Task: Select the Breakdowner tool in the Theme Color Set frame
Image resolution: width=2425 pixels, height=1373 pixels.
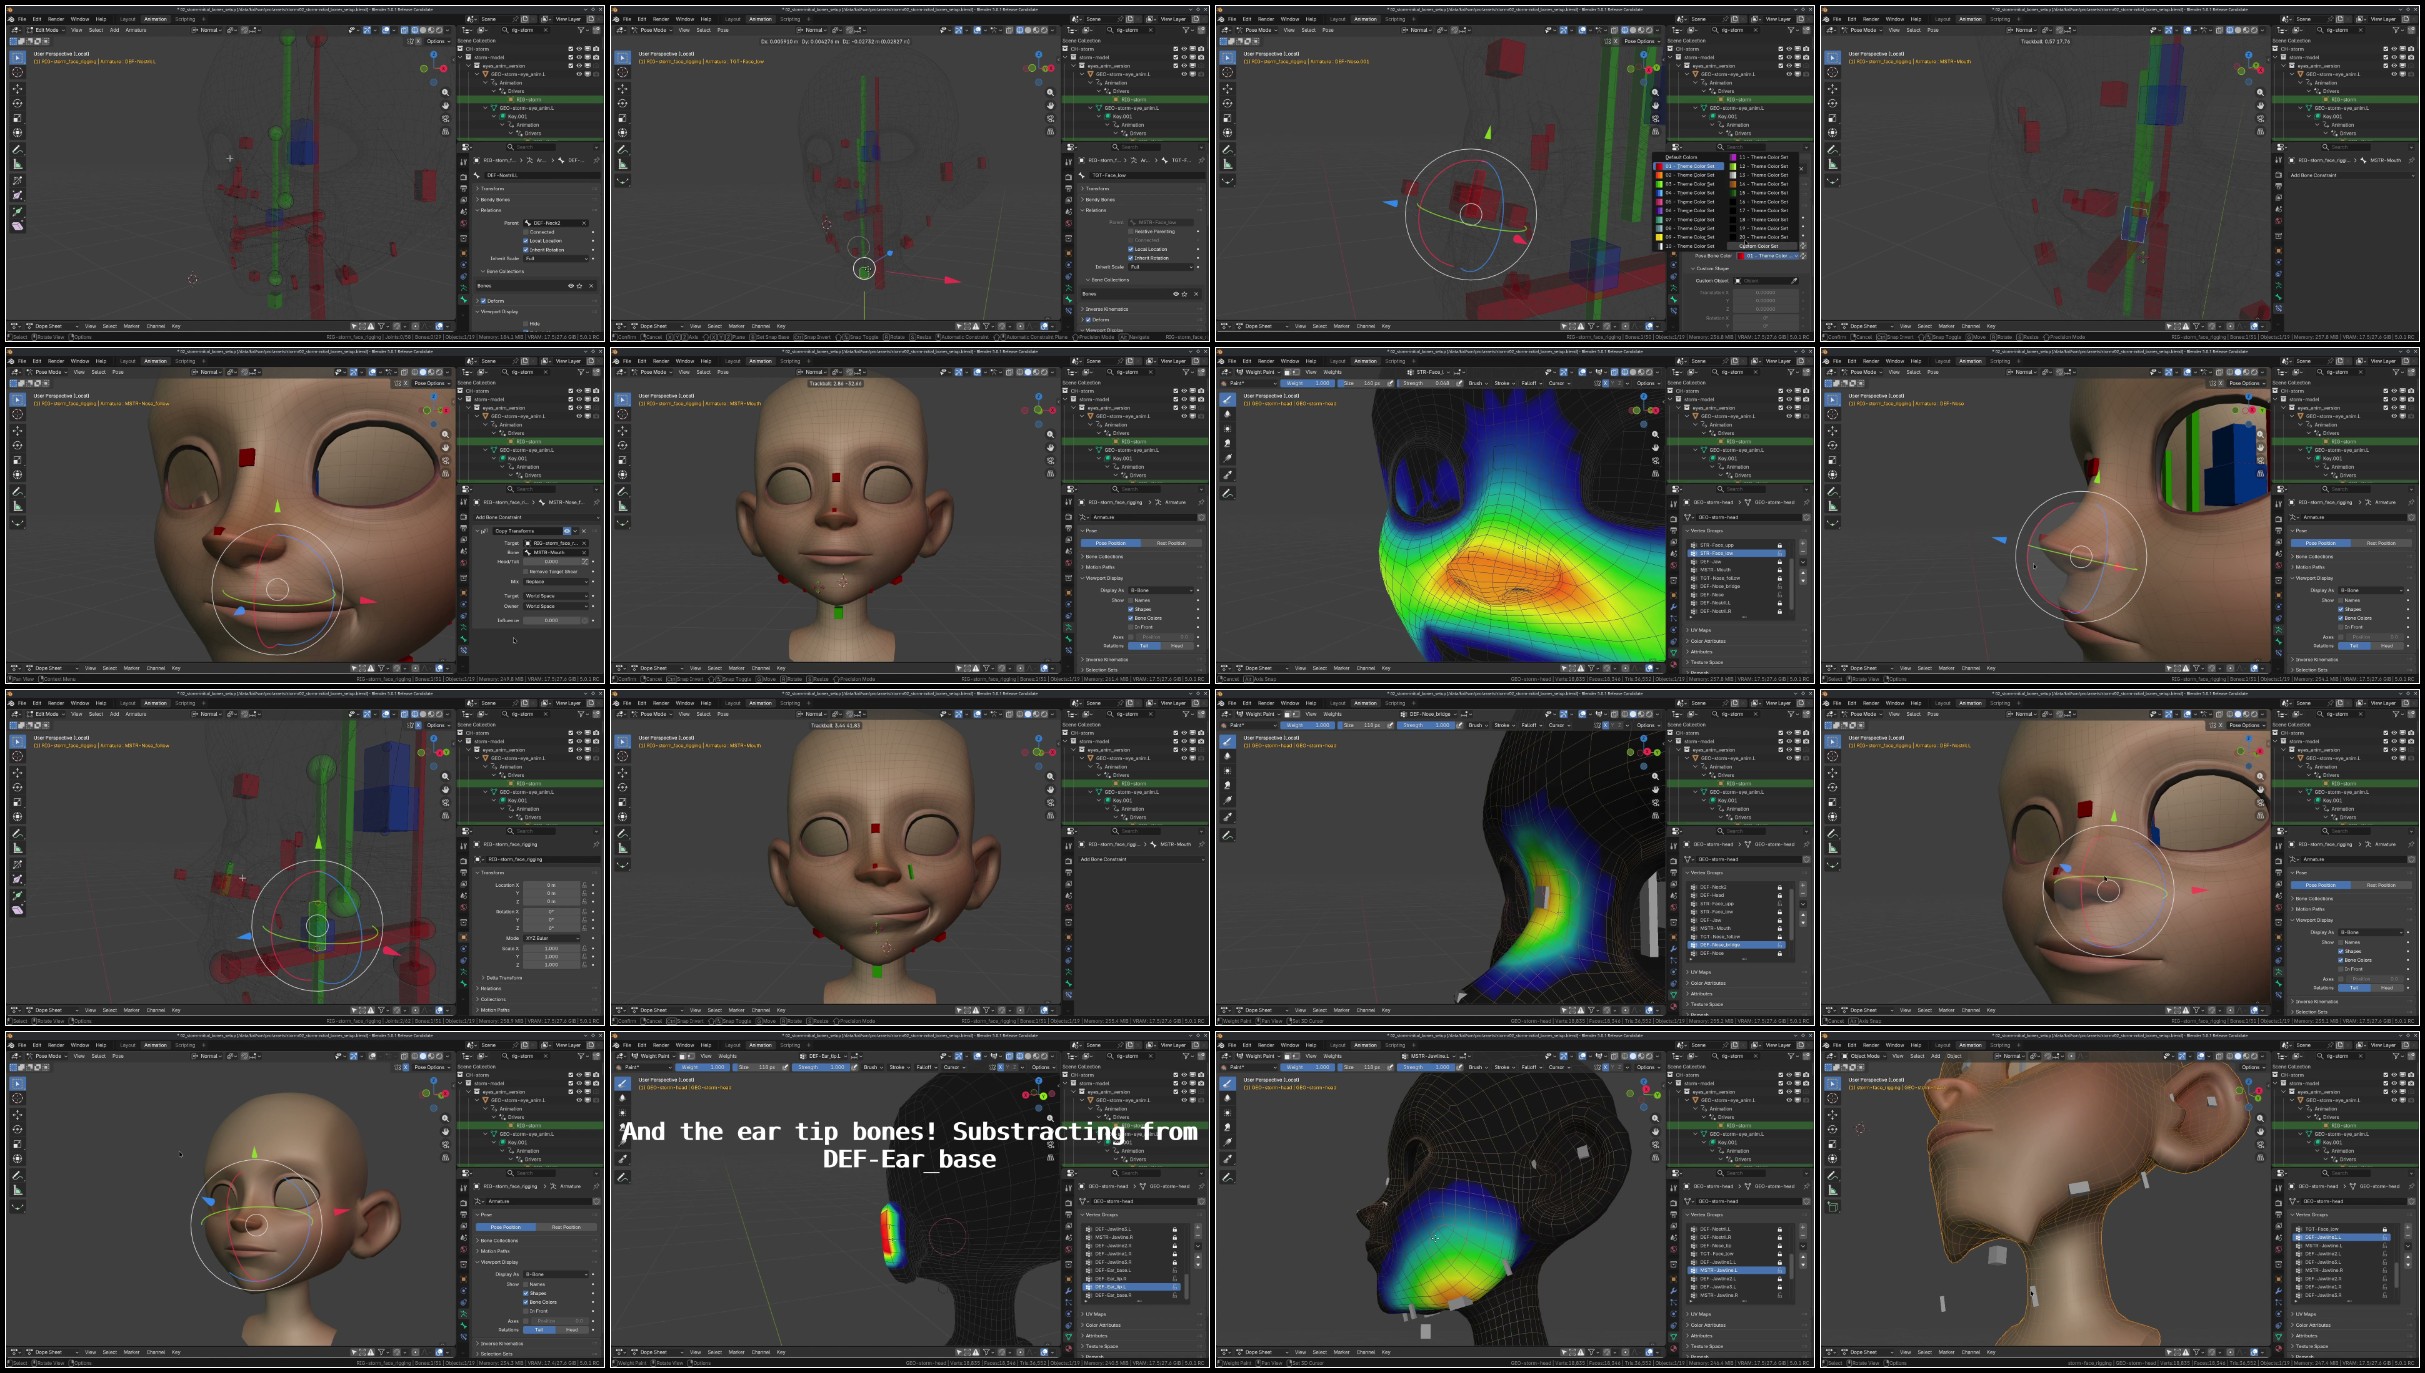Action: [x=1227, y=180]
